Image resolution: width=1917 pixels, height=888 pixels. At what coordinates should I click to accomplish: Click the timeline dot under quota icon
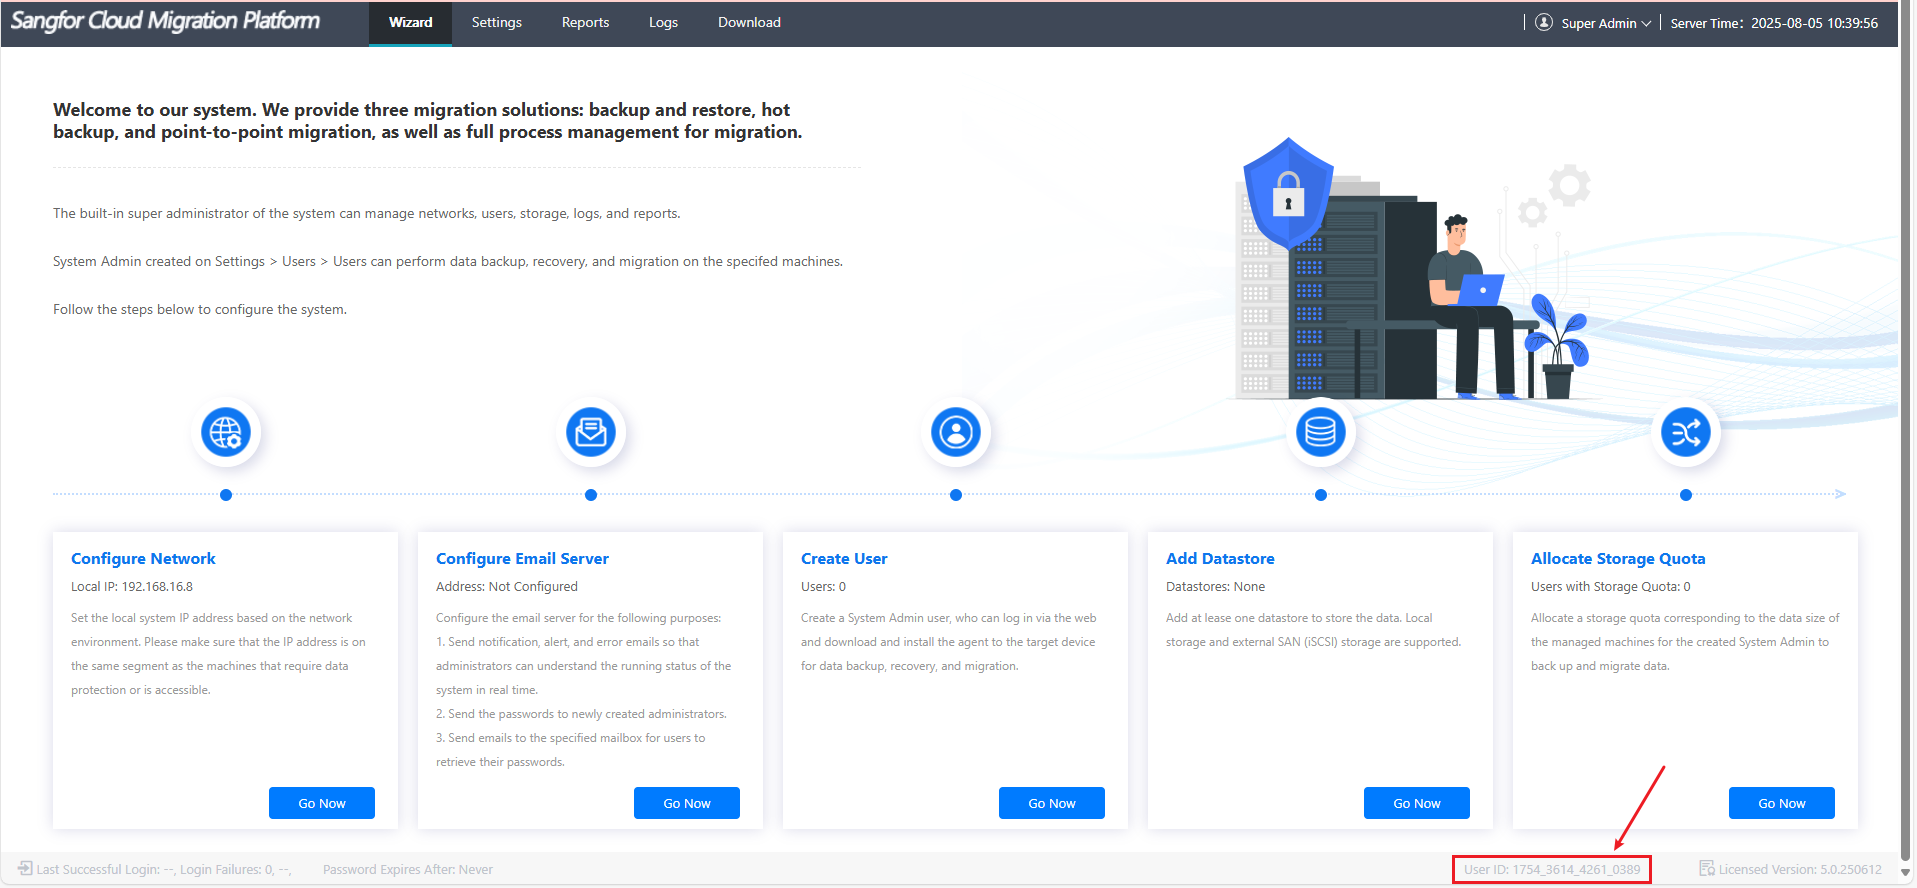pos(1686,495)
